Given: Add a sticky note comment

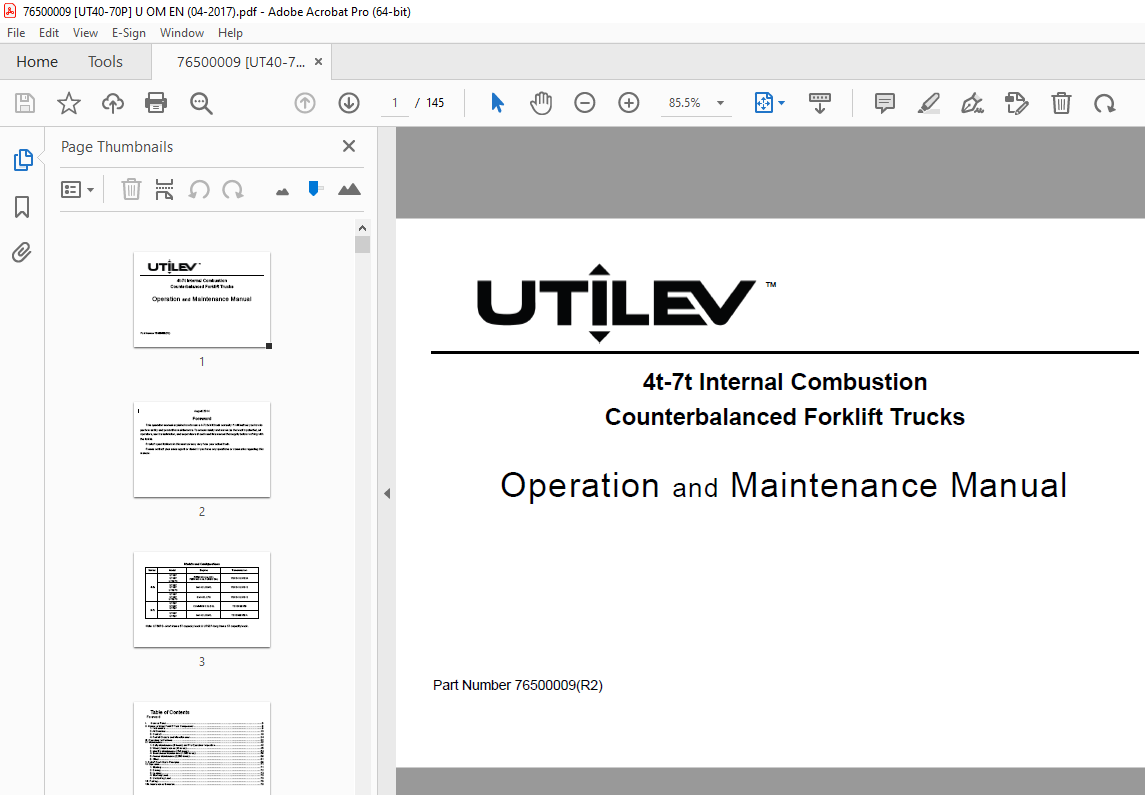Looking at the screenshot, I should [x=884, y=103].
